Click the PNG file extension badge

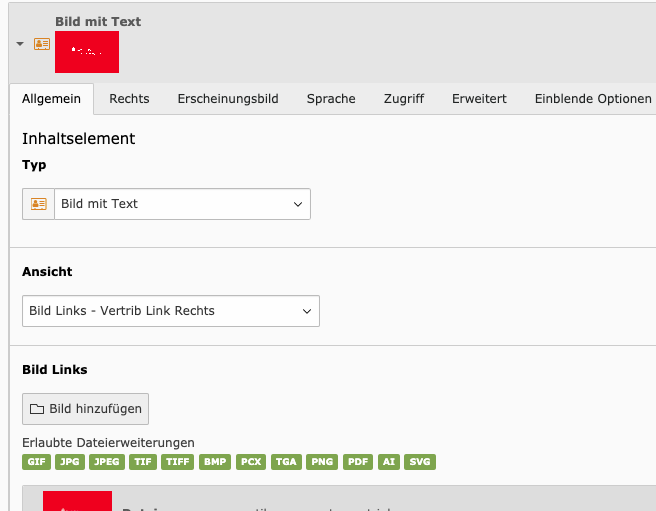322,462
